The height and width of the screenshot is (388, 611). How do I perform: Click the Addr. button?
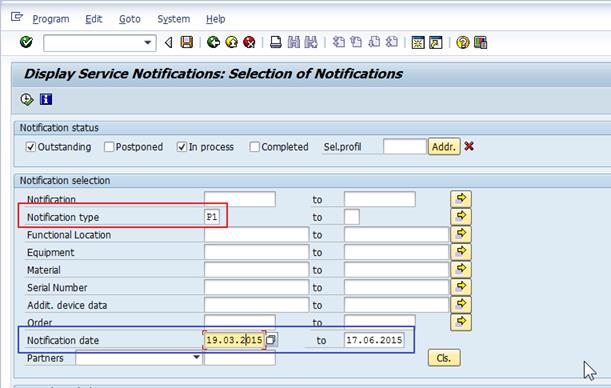tap(444, 146)
